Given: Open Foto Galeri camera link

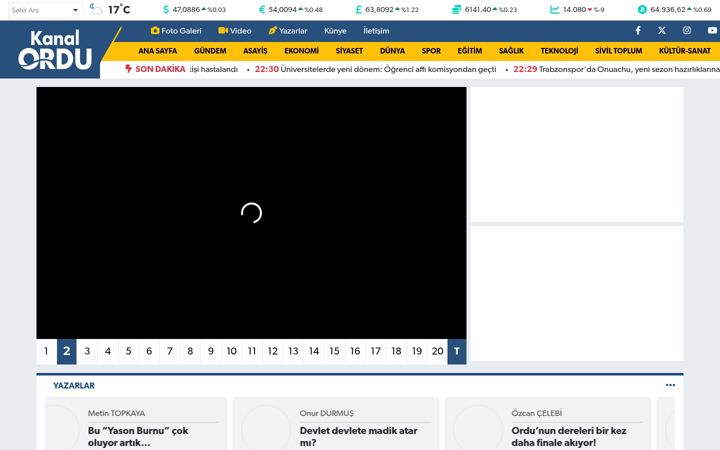Looking at the screenshot, I should click(176, 31).
